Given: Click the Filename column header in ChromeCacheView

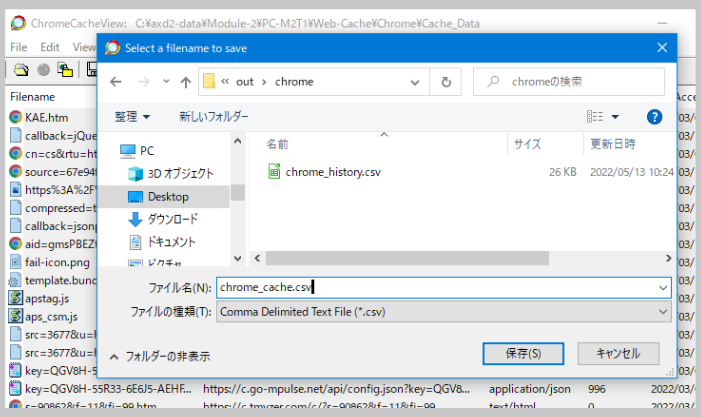Looking at the screenshot, I should [x=33, y=97].
